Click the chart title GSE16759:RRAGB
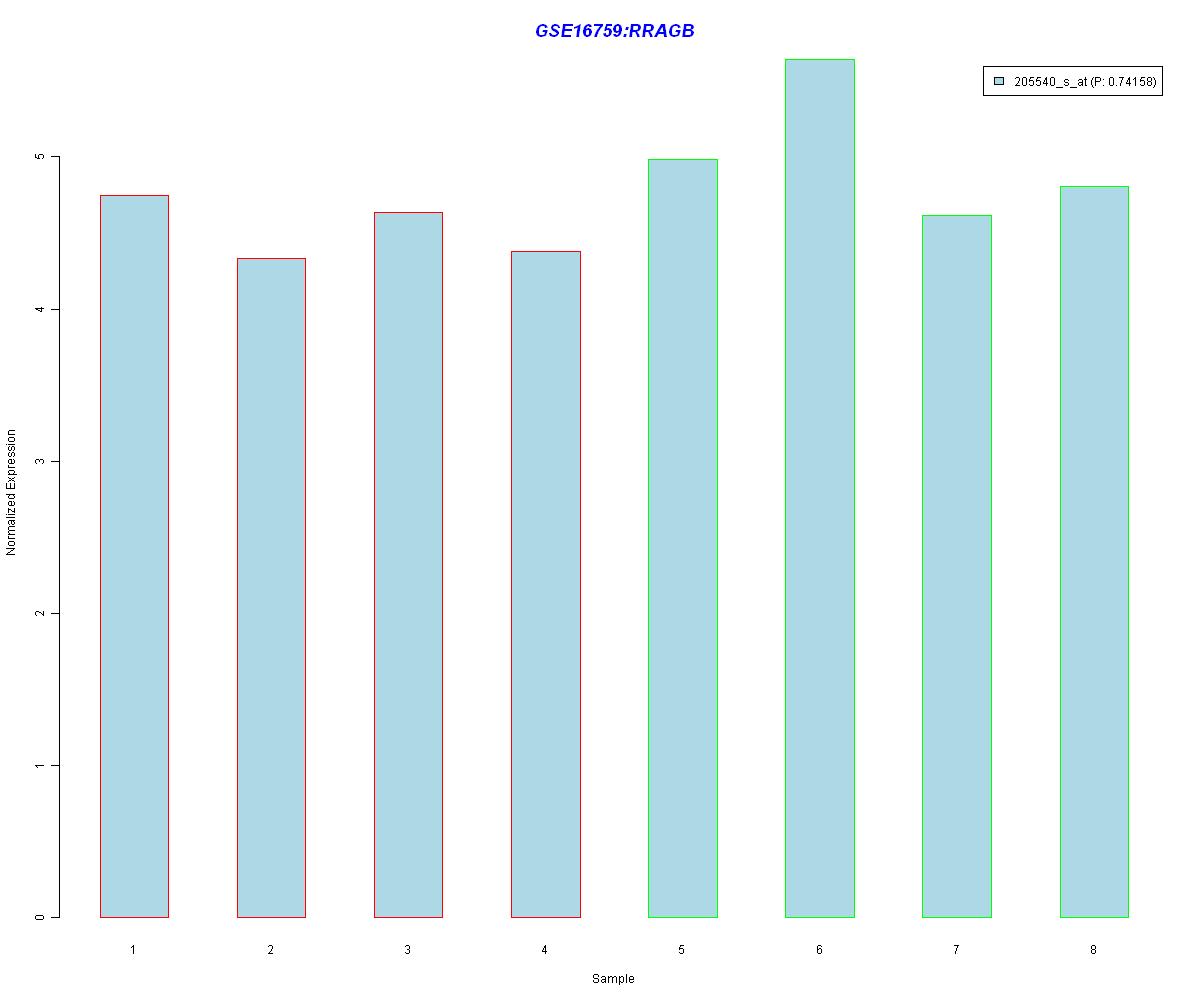The height and width of the screenshot is (1000, 1200). 615,31
